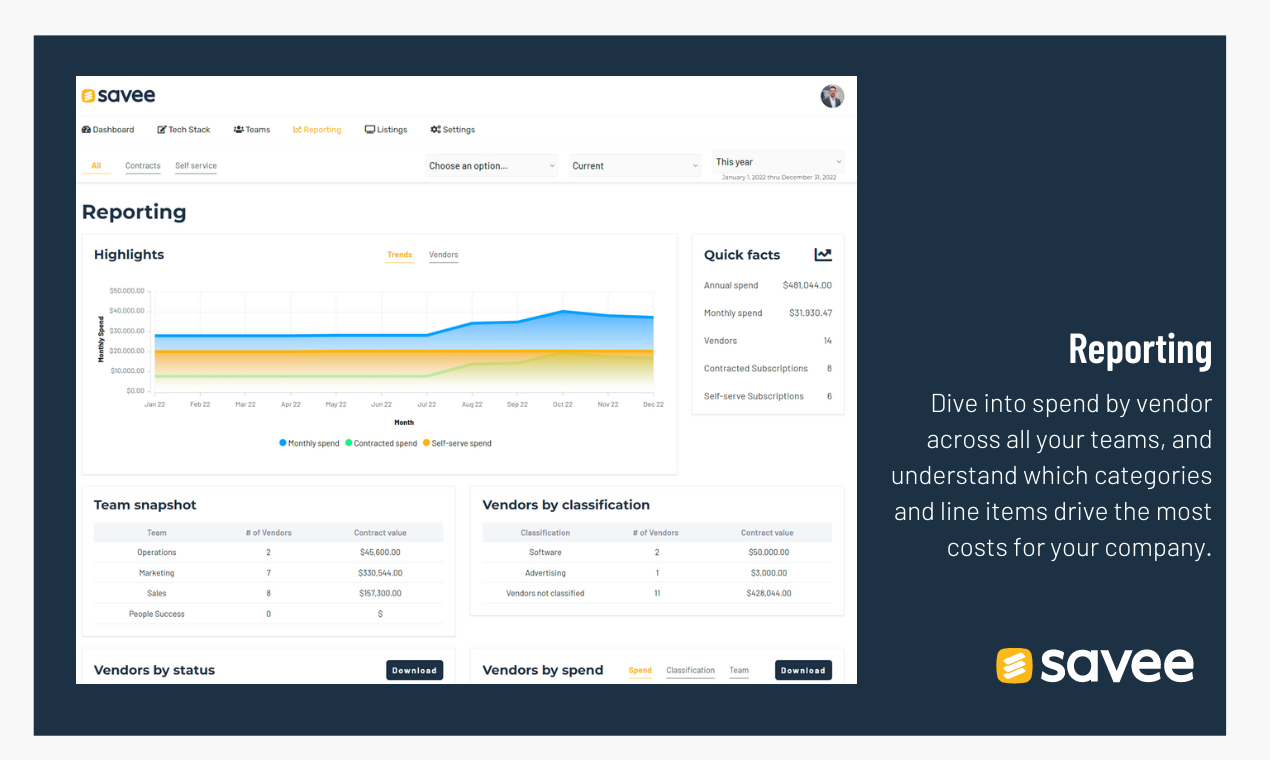This screenshot has width=1270, height=760.
Task: Open the user profile avatar
Action: pyautogui.click(x=832, y=96)
